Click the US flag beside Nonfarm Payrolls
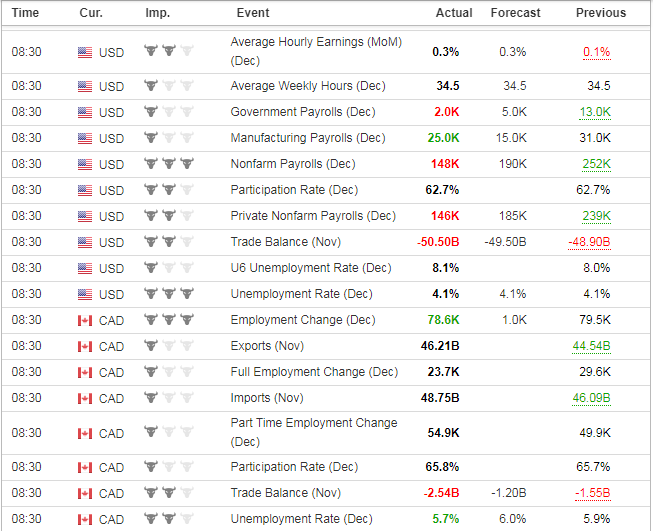The image size is (653, 531). (84, 164)
